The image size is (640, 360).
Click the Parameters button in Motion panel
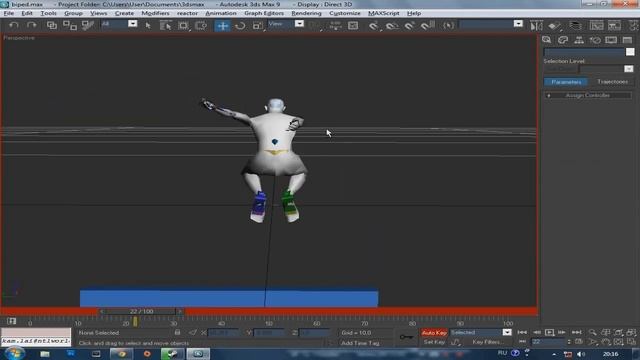coord(566,82)
